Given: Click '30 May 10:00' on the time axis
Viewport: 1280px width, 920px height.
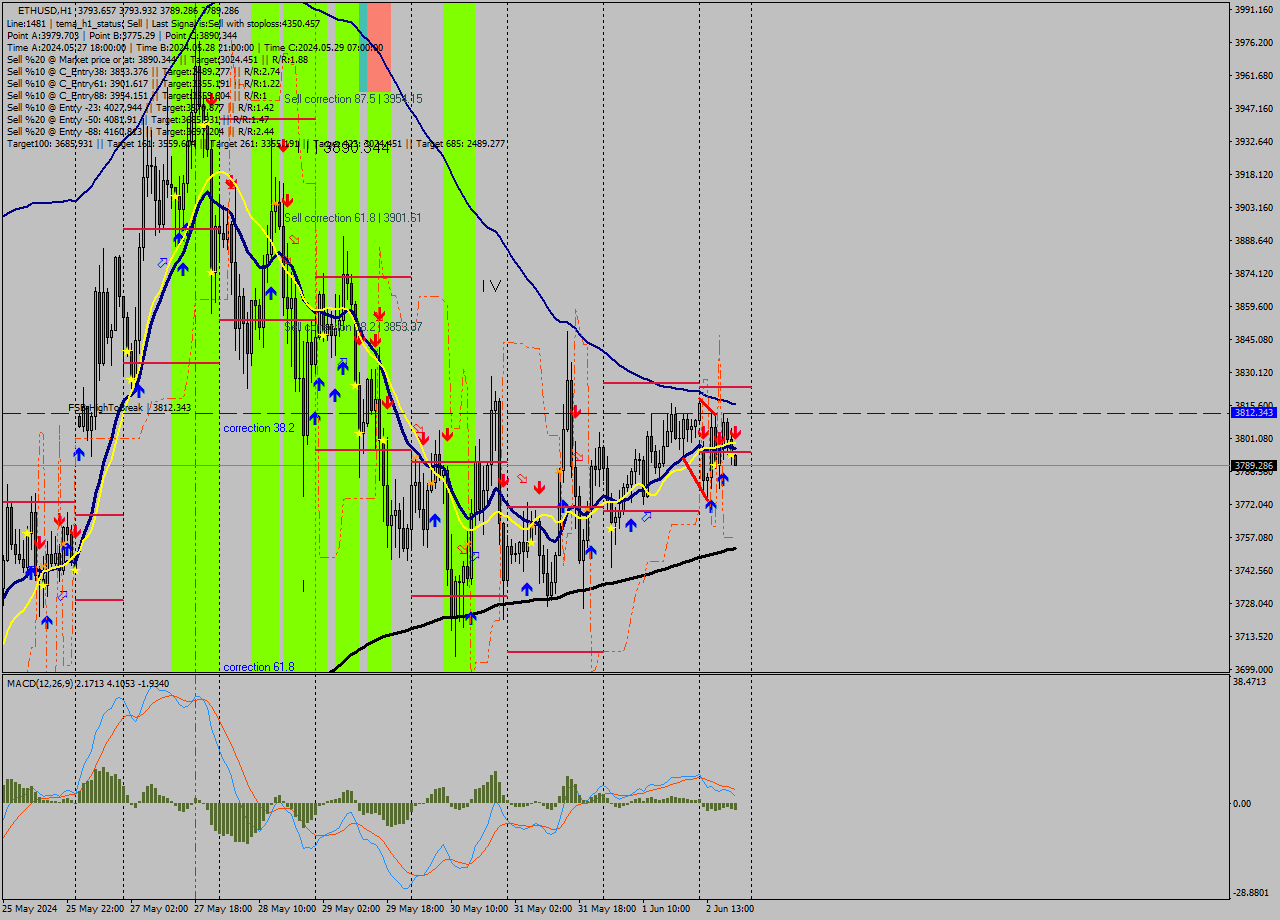Looking at the screenshot, I should point(479,909).
